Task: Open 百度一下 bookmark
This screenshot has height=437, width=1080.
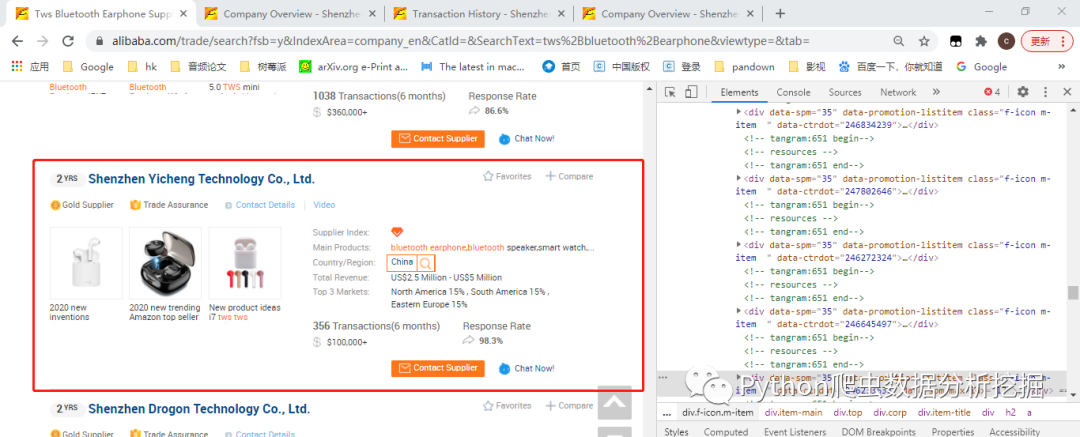Action: click(x=891, y=67)
